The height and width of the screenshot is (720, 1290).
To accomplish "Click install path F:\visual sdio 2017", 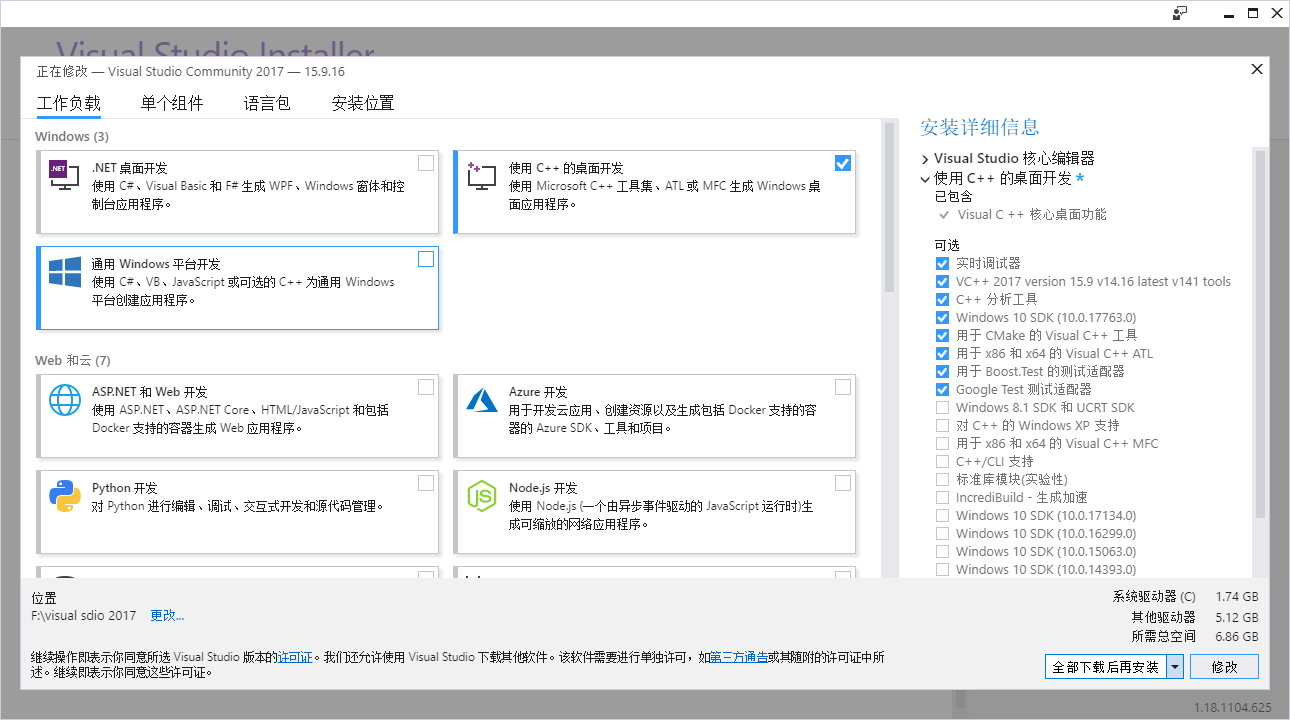I will pos(84,615).
